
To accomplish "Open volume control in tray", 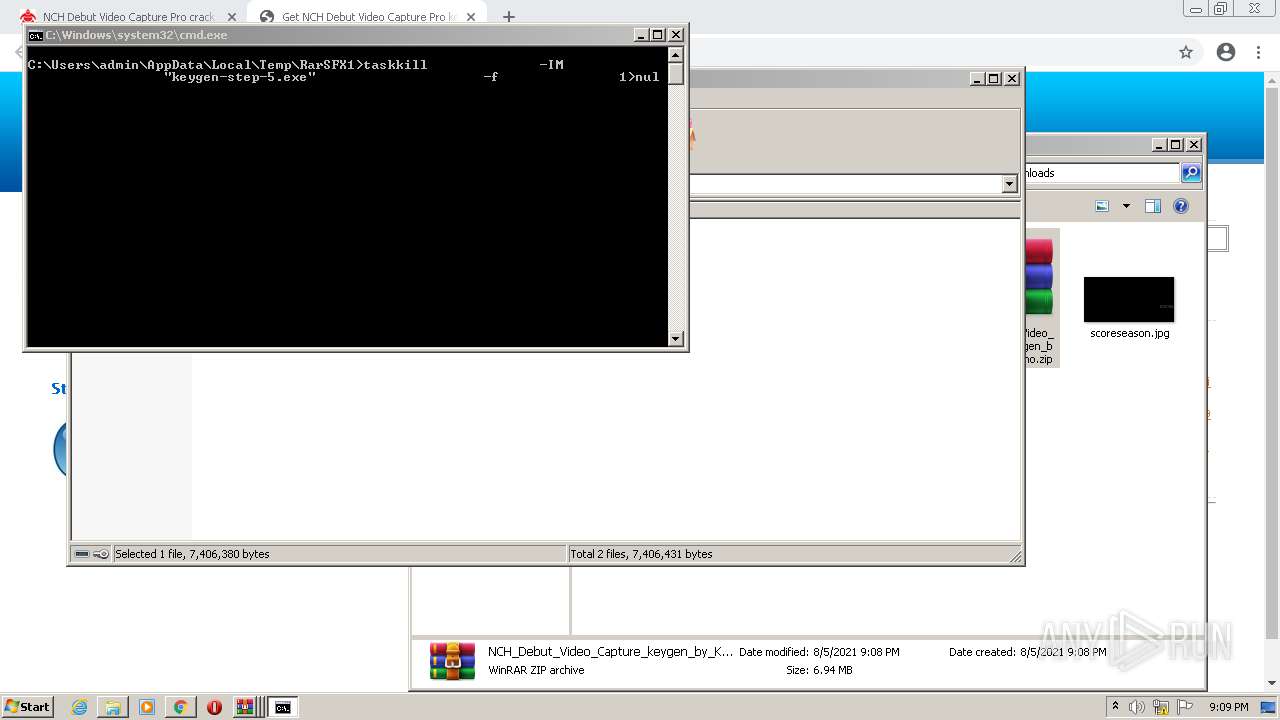I will (x=1136, y=707).
